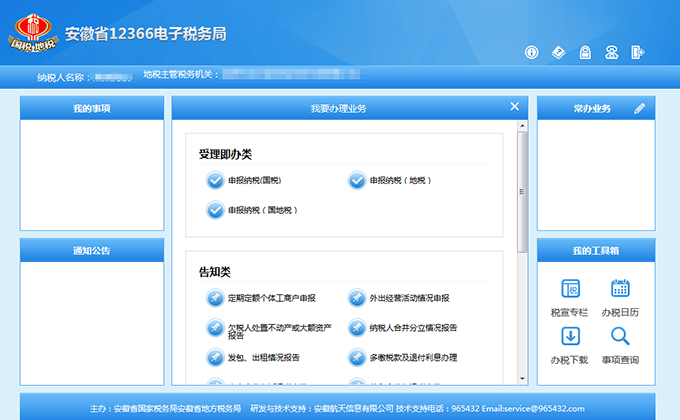
Task: Click the padlock icon in the header
Action: click(x=585, y=52)
